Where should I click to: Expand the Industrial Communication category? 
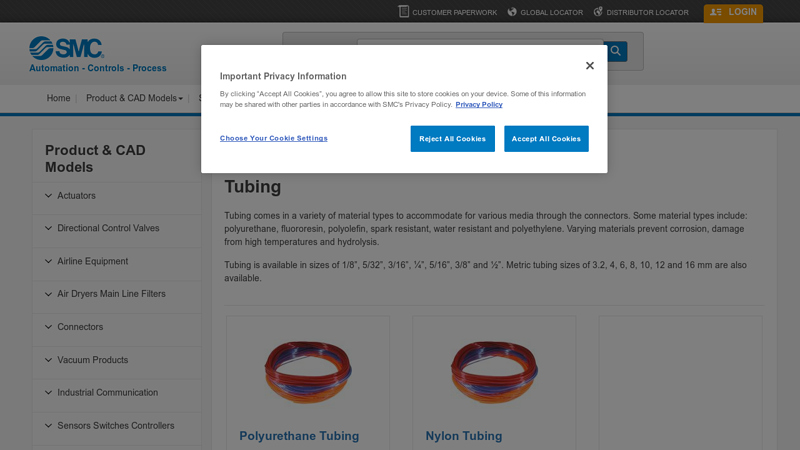107,393
